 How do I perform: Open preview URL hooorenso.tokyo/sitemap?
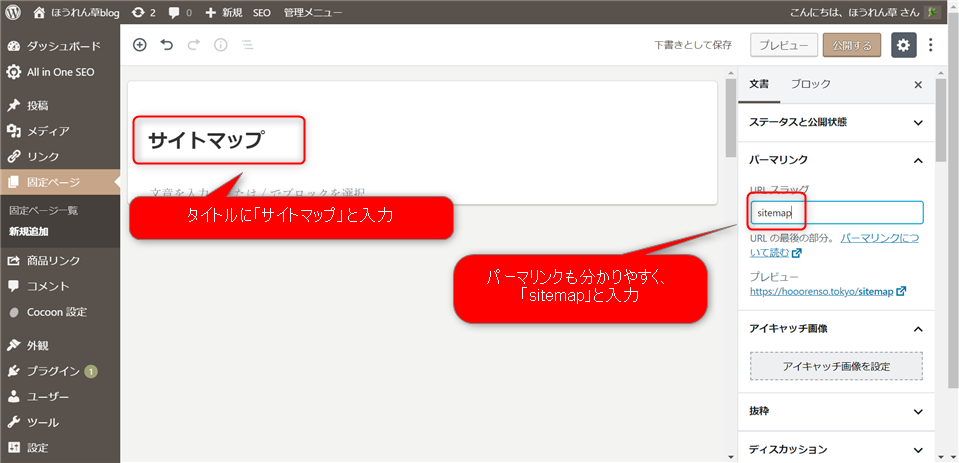[x=828, y=292]
